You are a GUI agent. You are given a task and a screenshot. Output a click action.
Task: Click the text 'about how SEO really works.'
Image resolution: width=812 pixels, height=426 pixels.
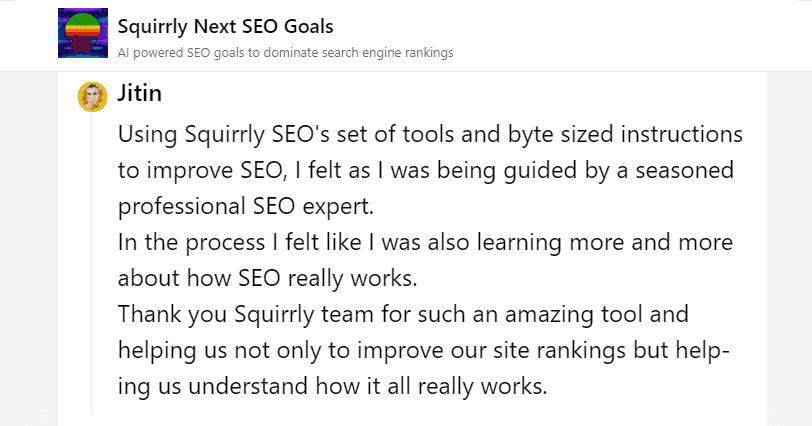click(x=267, y=278)
